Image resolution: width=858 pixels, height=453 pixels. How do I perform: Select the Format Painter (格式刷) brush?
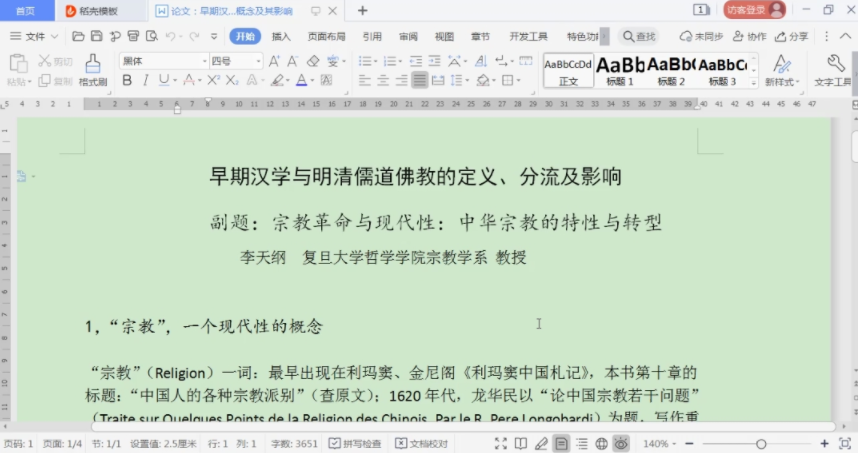tap(93, 70)
